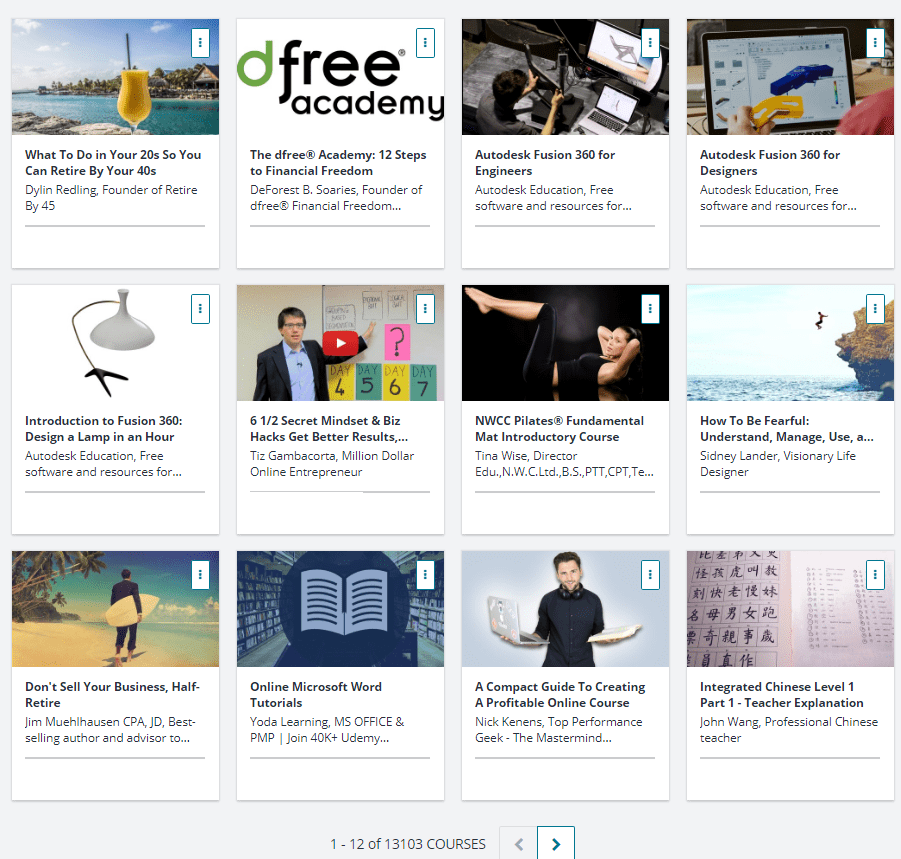Go to next page of courses
This screenshot has width=901, height=859.
pos(556,844)
